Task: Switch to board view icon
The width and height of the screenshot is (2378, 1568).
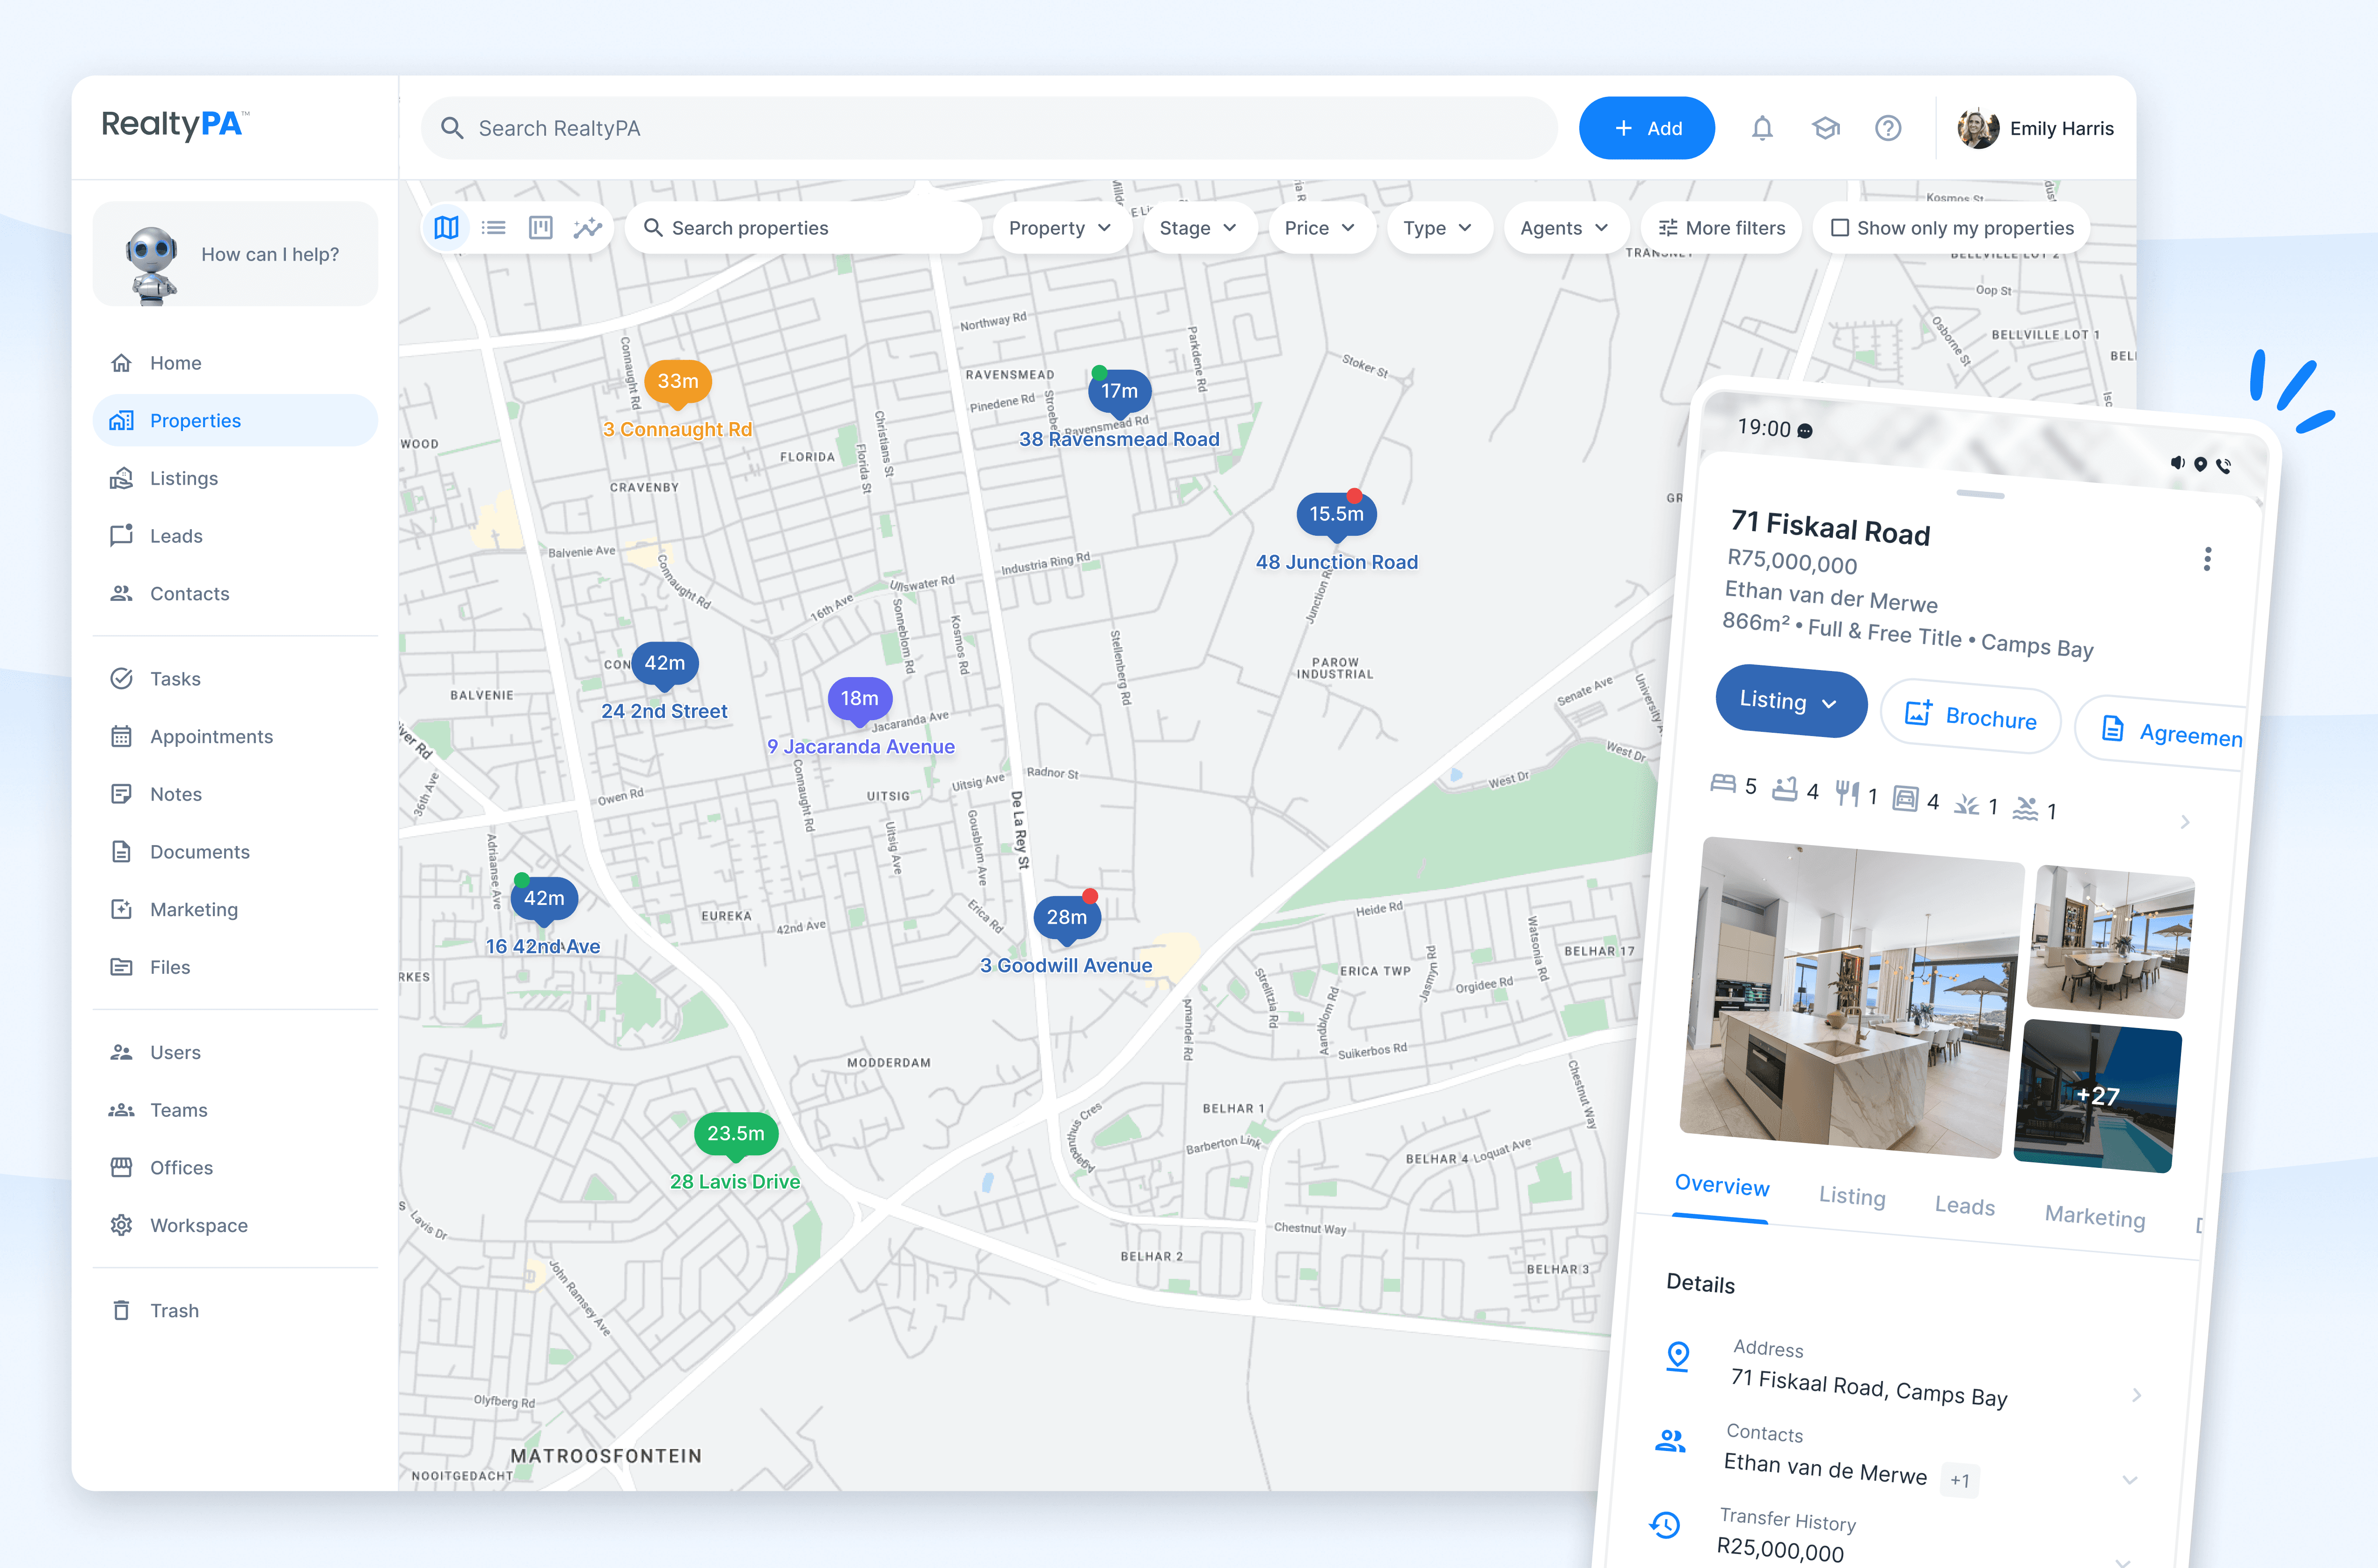Action: [x=541, y=228]
